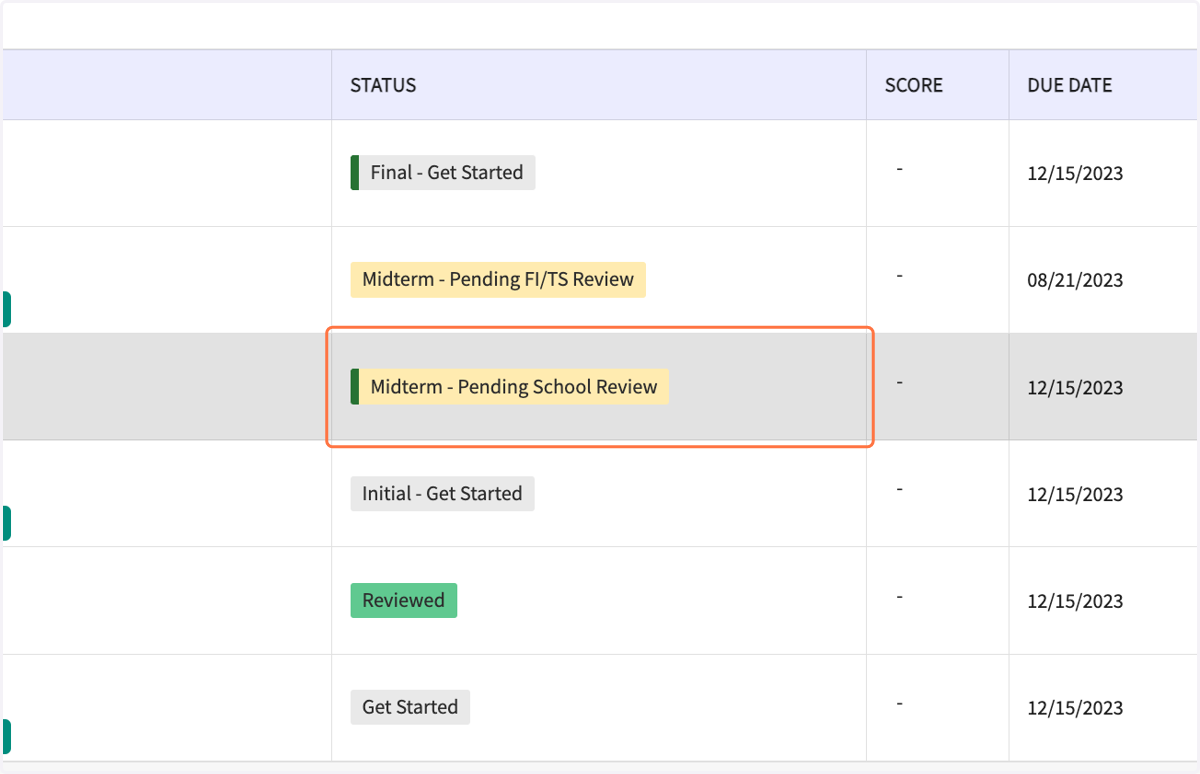Click score dash in bottom Get Started row
The width and height of the screenshot is (1200, 774).
click(x=900, y=704)
